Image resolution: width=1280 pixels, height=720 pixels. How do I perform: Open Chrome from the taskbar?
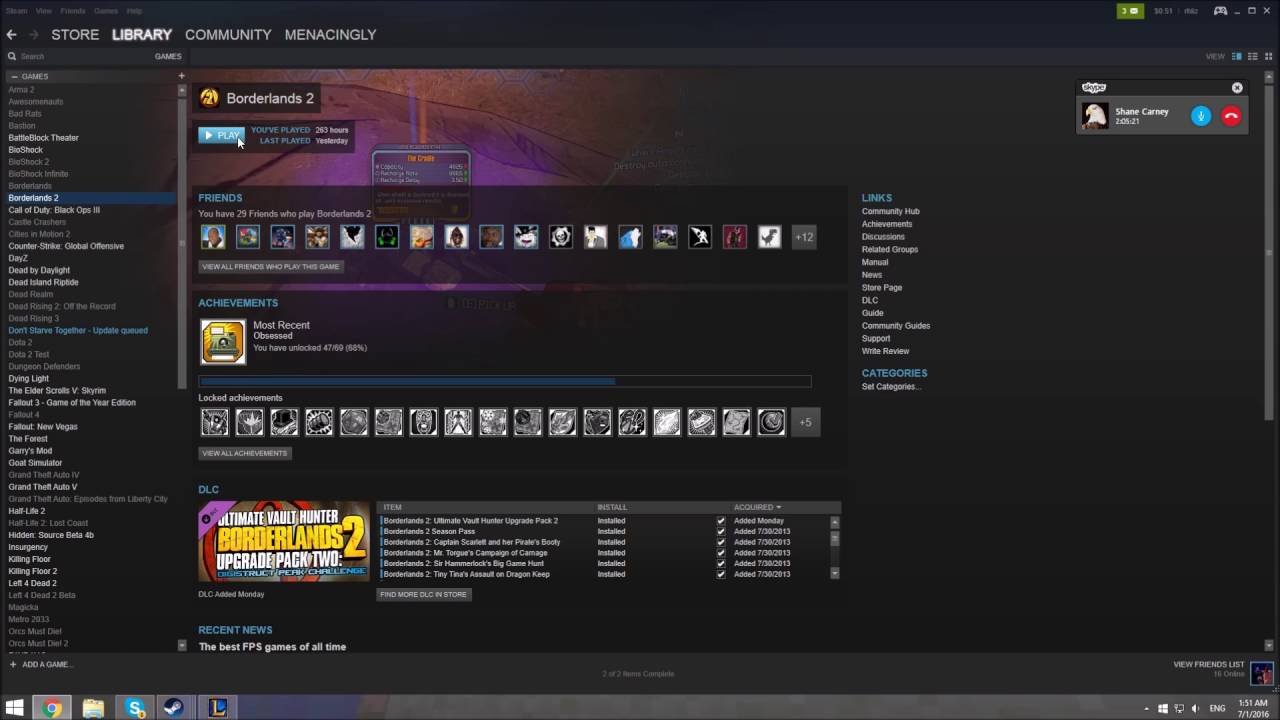(x=52, y=708)
